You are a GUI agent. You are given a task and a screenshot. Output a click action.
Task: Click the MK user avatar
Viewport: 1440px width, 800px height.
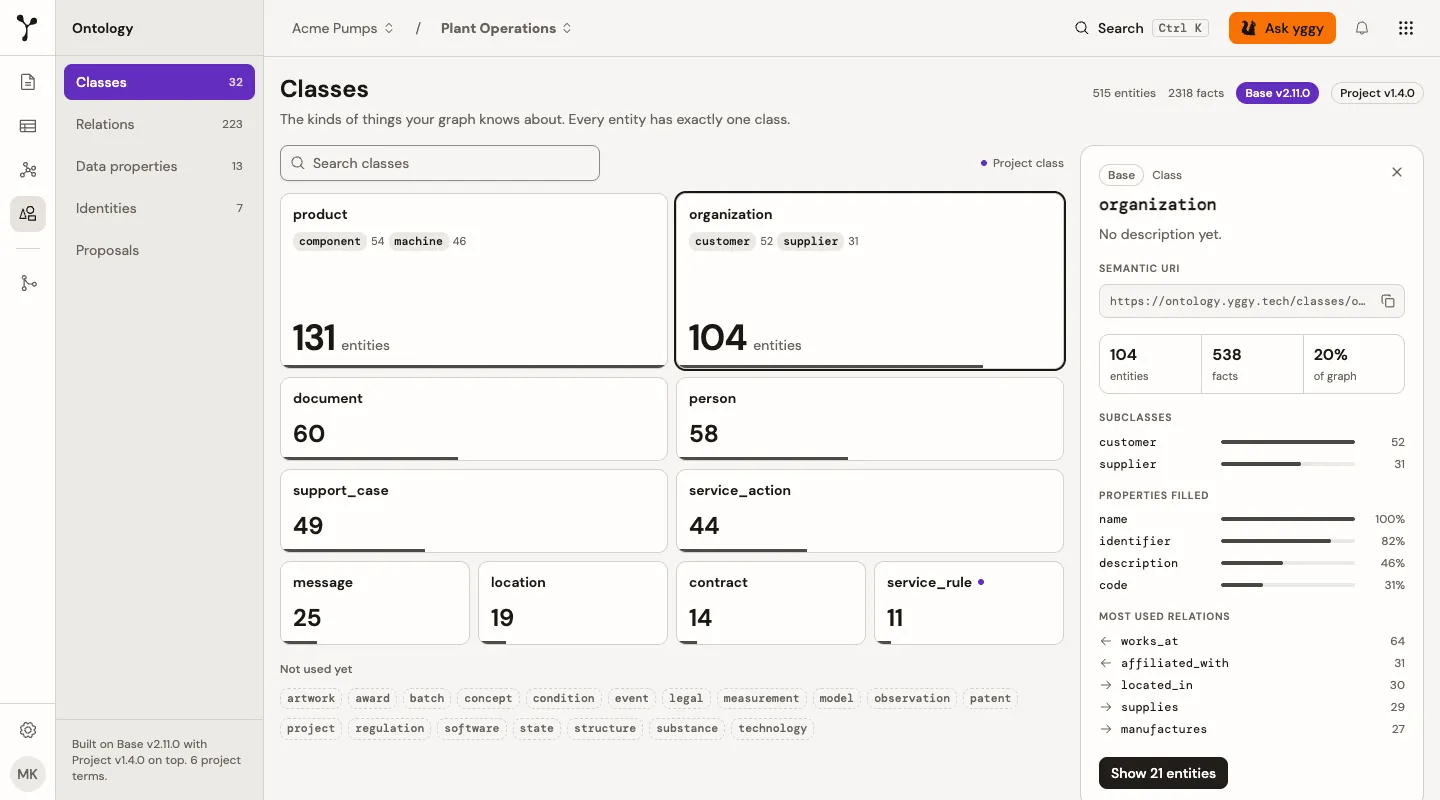28,774
